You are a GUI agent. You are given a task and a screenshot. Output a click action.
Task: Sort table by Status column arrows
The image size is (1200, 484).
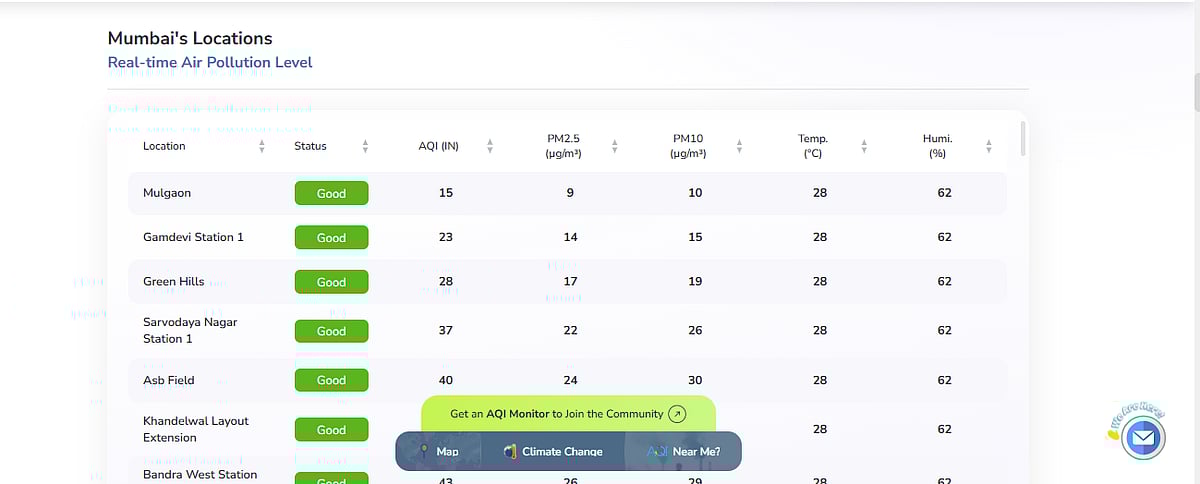point(365,146)
